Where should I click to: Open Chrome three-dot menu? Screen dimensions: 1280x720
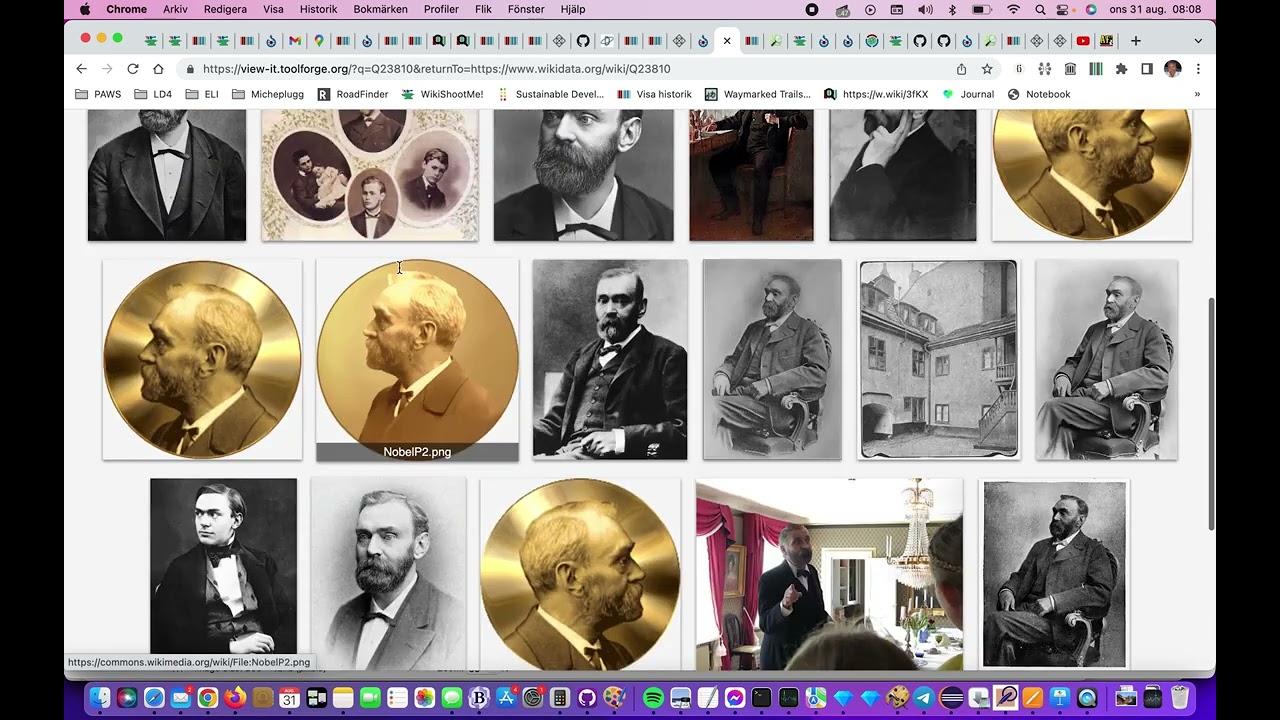[1198, 69]
